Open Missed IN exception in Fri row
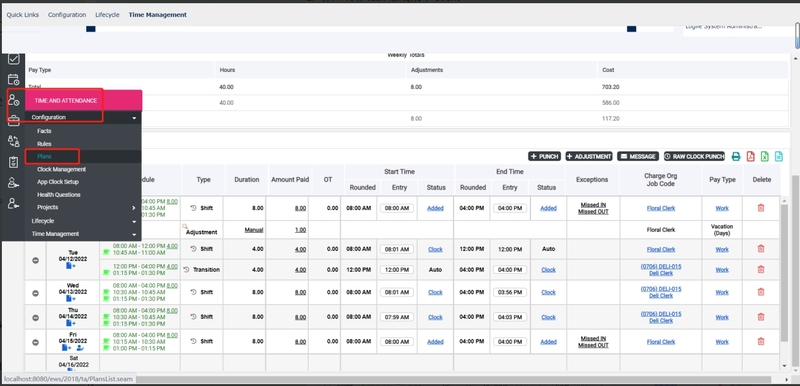Image resolution: width=800 pixels, height=386 pixels. coord(593,339)
